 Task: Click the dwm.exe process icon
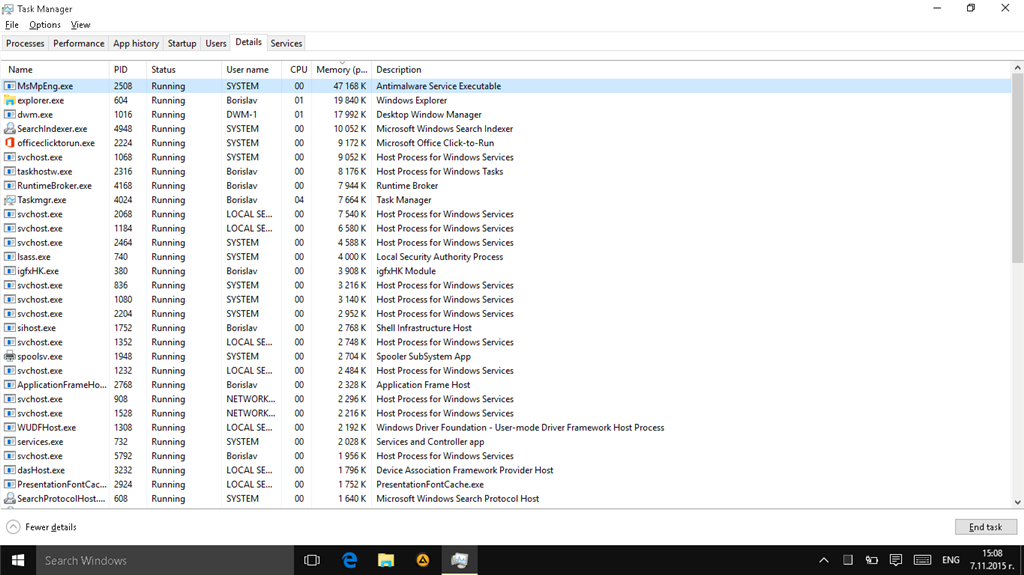10,114
